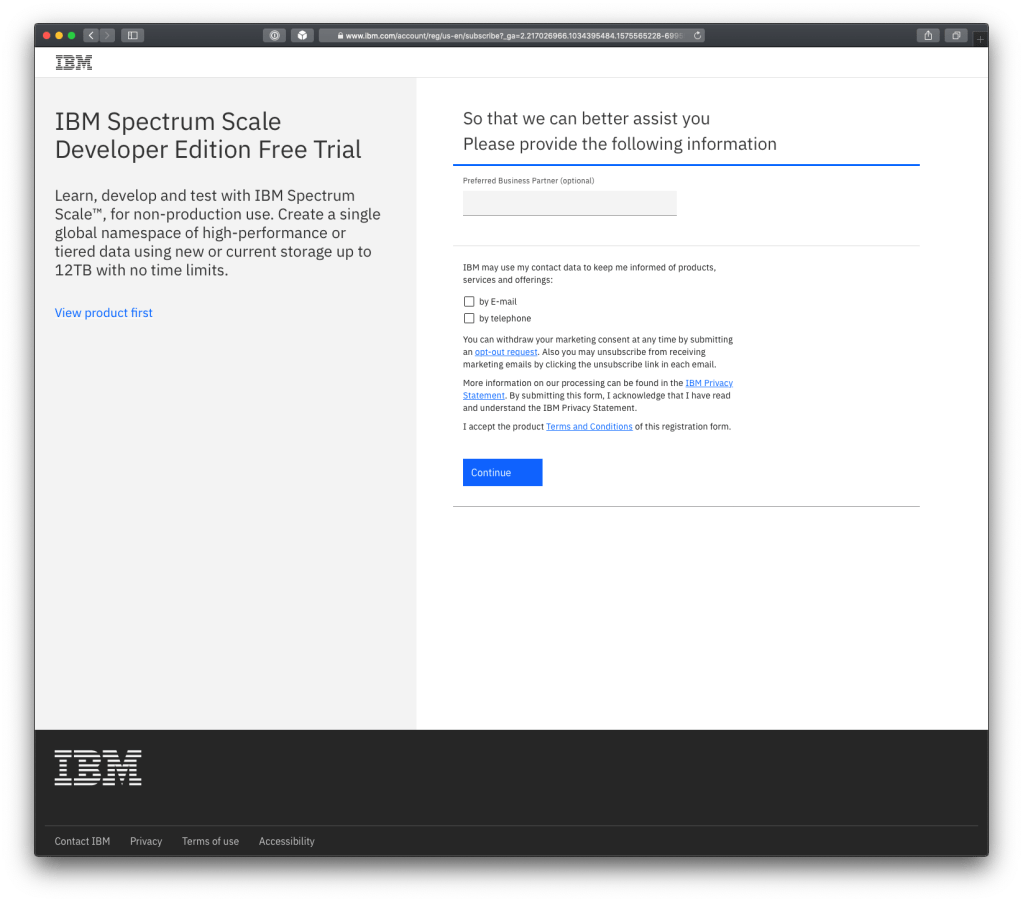Screen dimensions: 1023x902
Task: Open the "Terms and Conditions" link
Action: click(x=589, y=427)
